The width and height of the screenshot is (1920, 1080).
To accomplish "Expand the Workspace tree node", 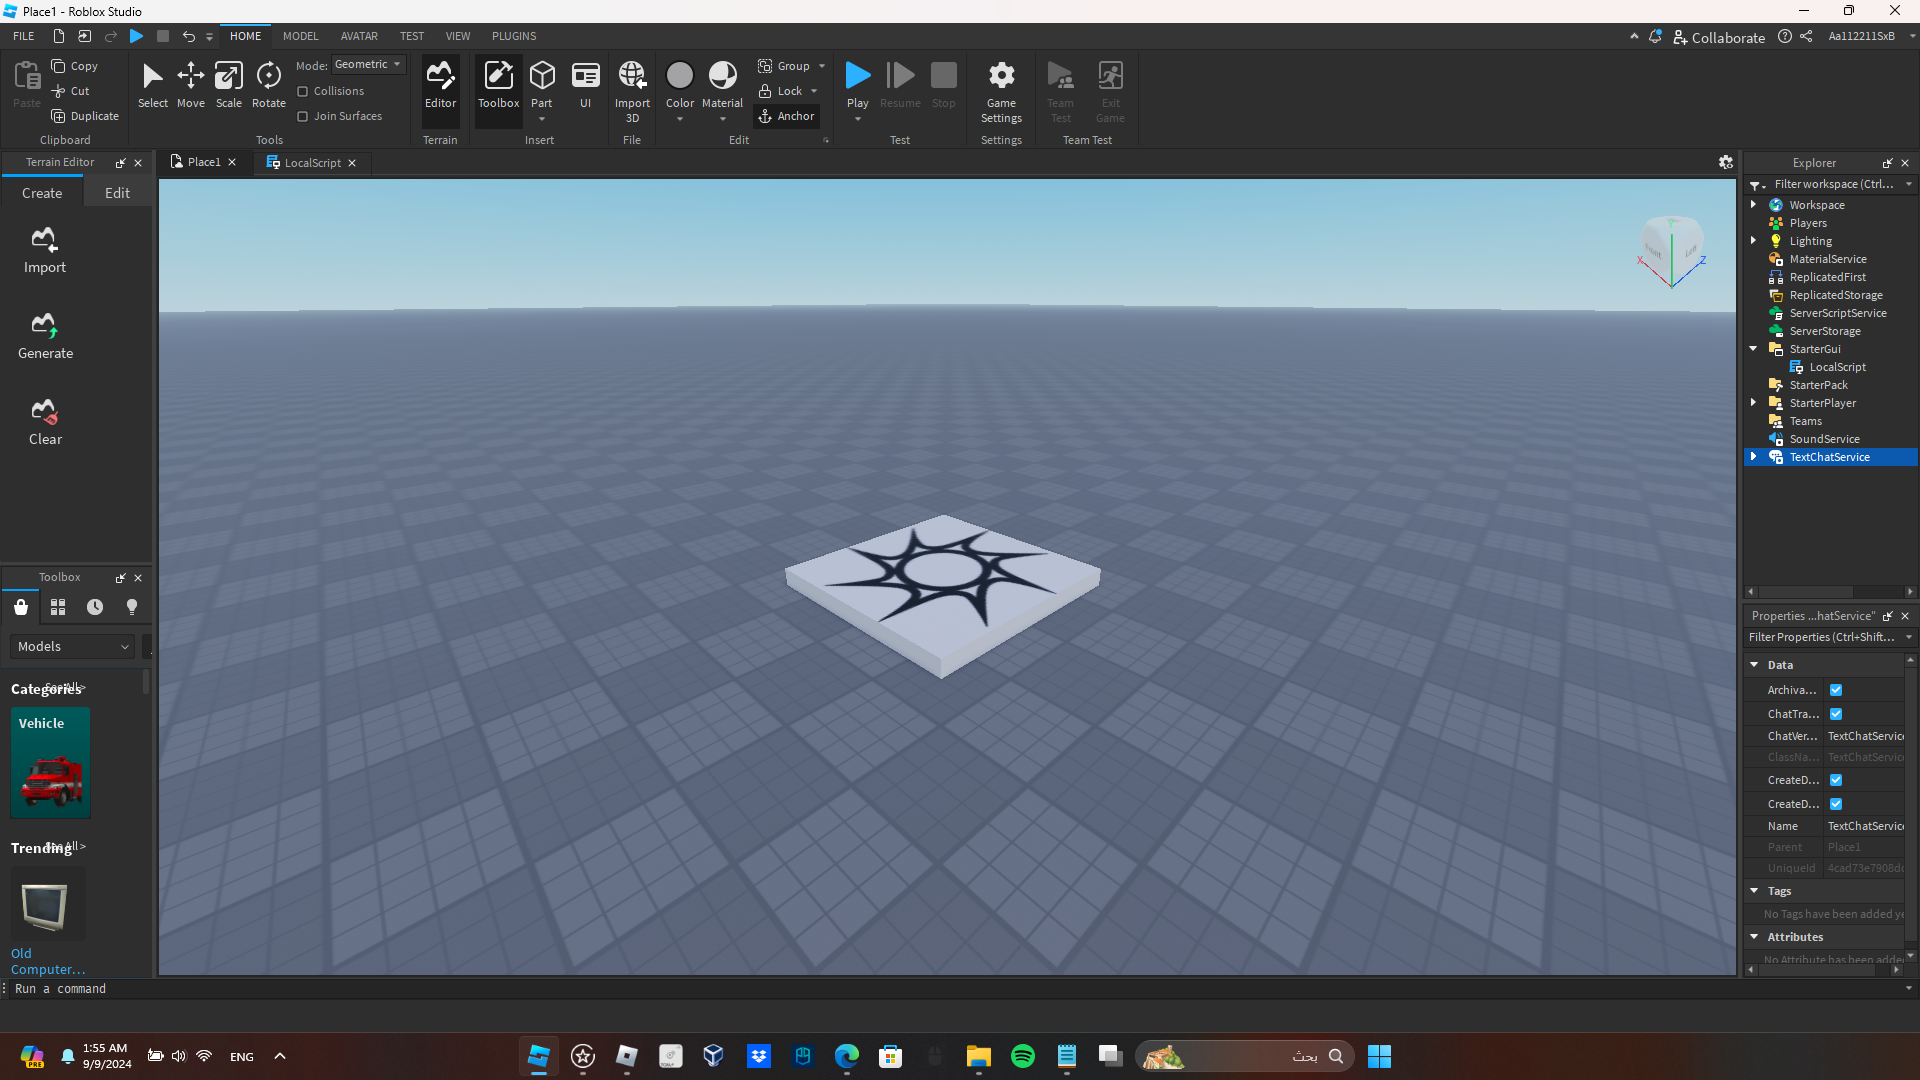I will point(1753,204).
